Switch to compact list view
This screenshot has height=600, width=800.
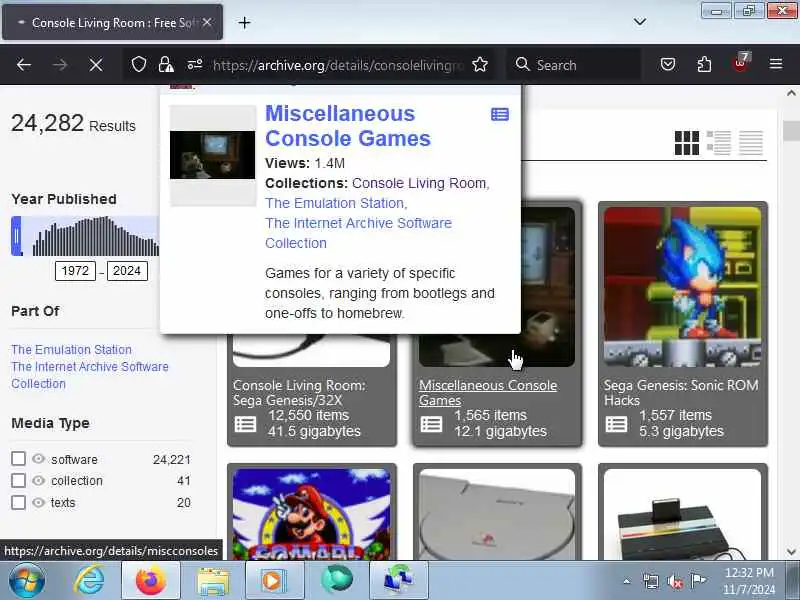(x=751, y=143)
